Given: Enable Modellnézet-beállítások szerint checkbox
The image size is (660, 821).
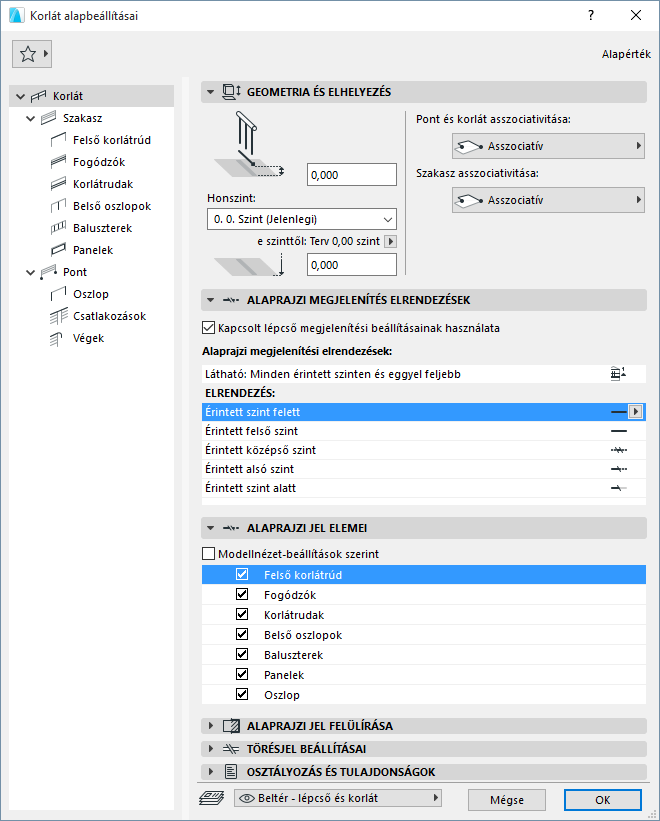Looking at the screenshot, I should [x=208, y=554].
